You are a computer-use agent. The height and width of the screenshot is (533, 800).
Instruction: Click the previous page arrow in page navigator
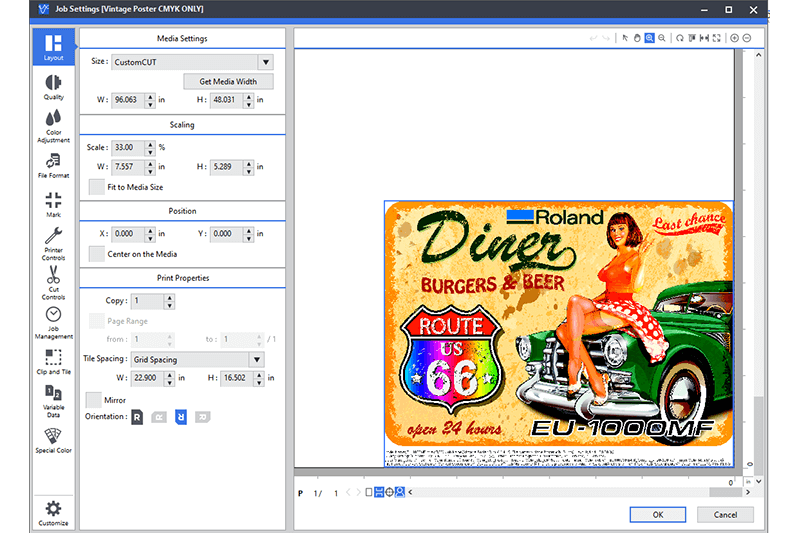348,492
